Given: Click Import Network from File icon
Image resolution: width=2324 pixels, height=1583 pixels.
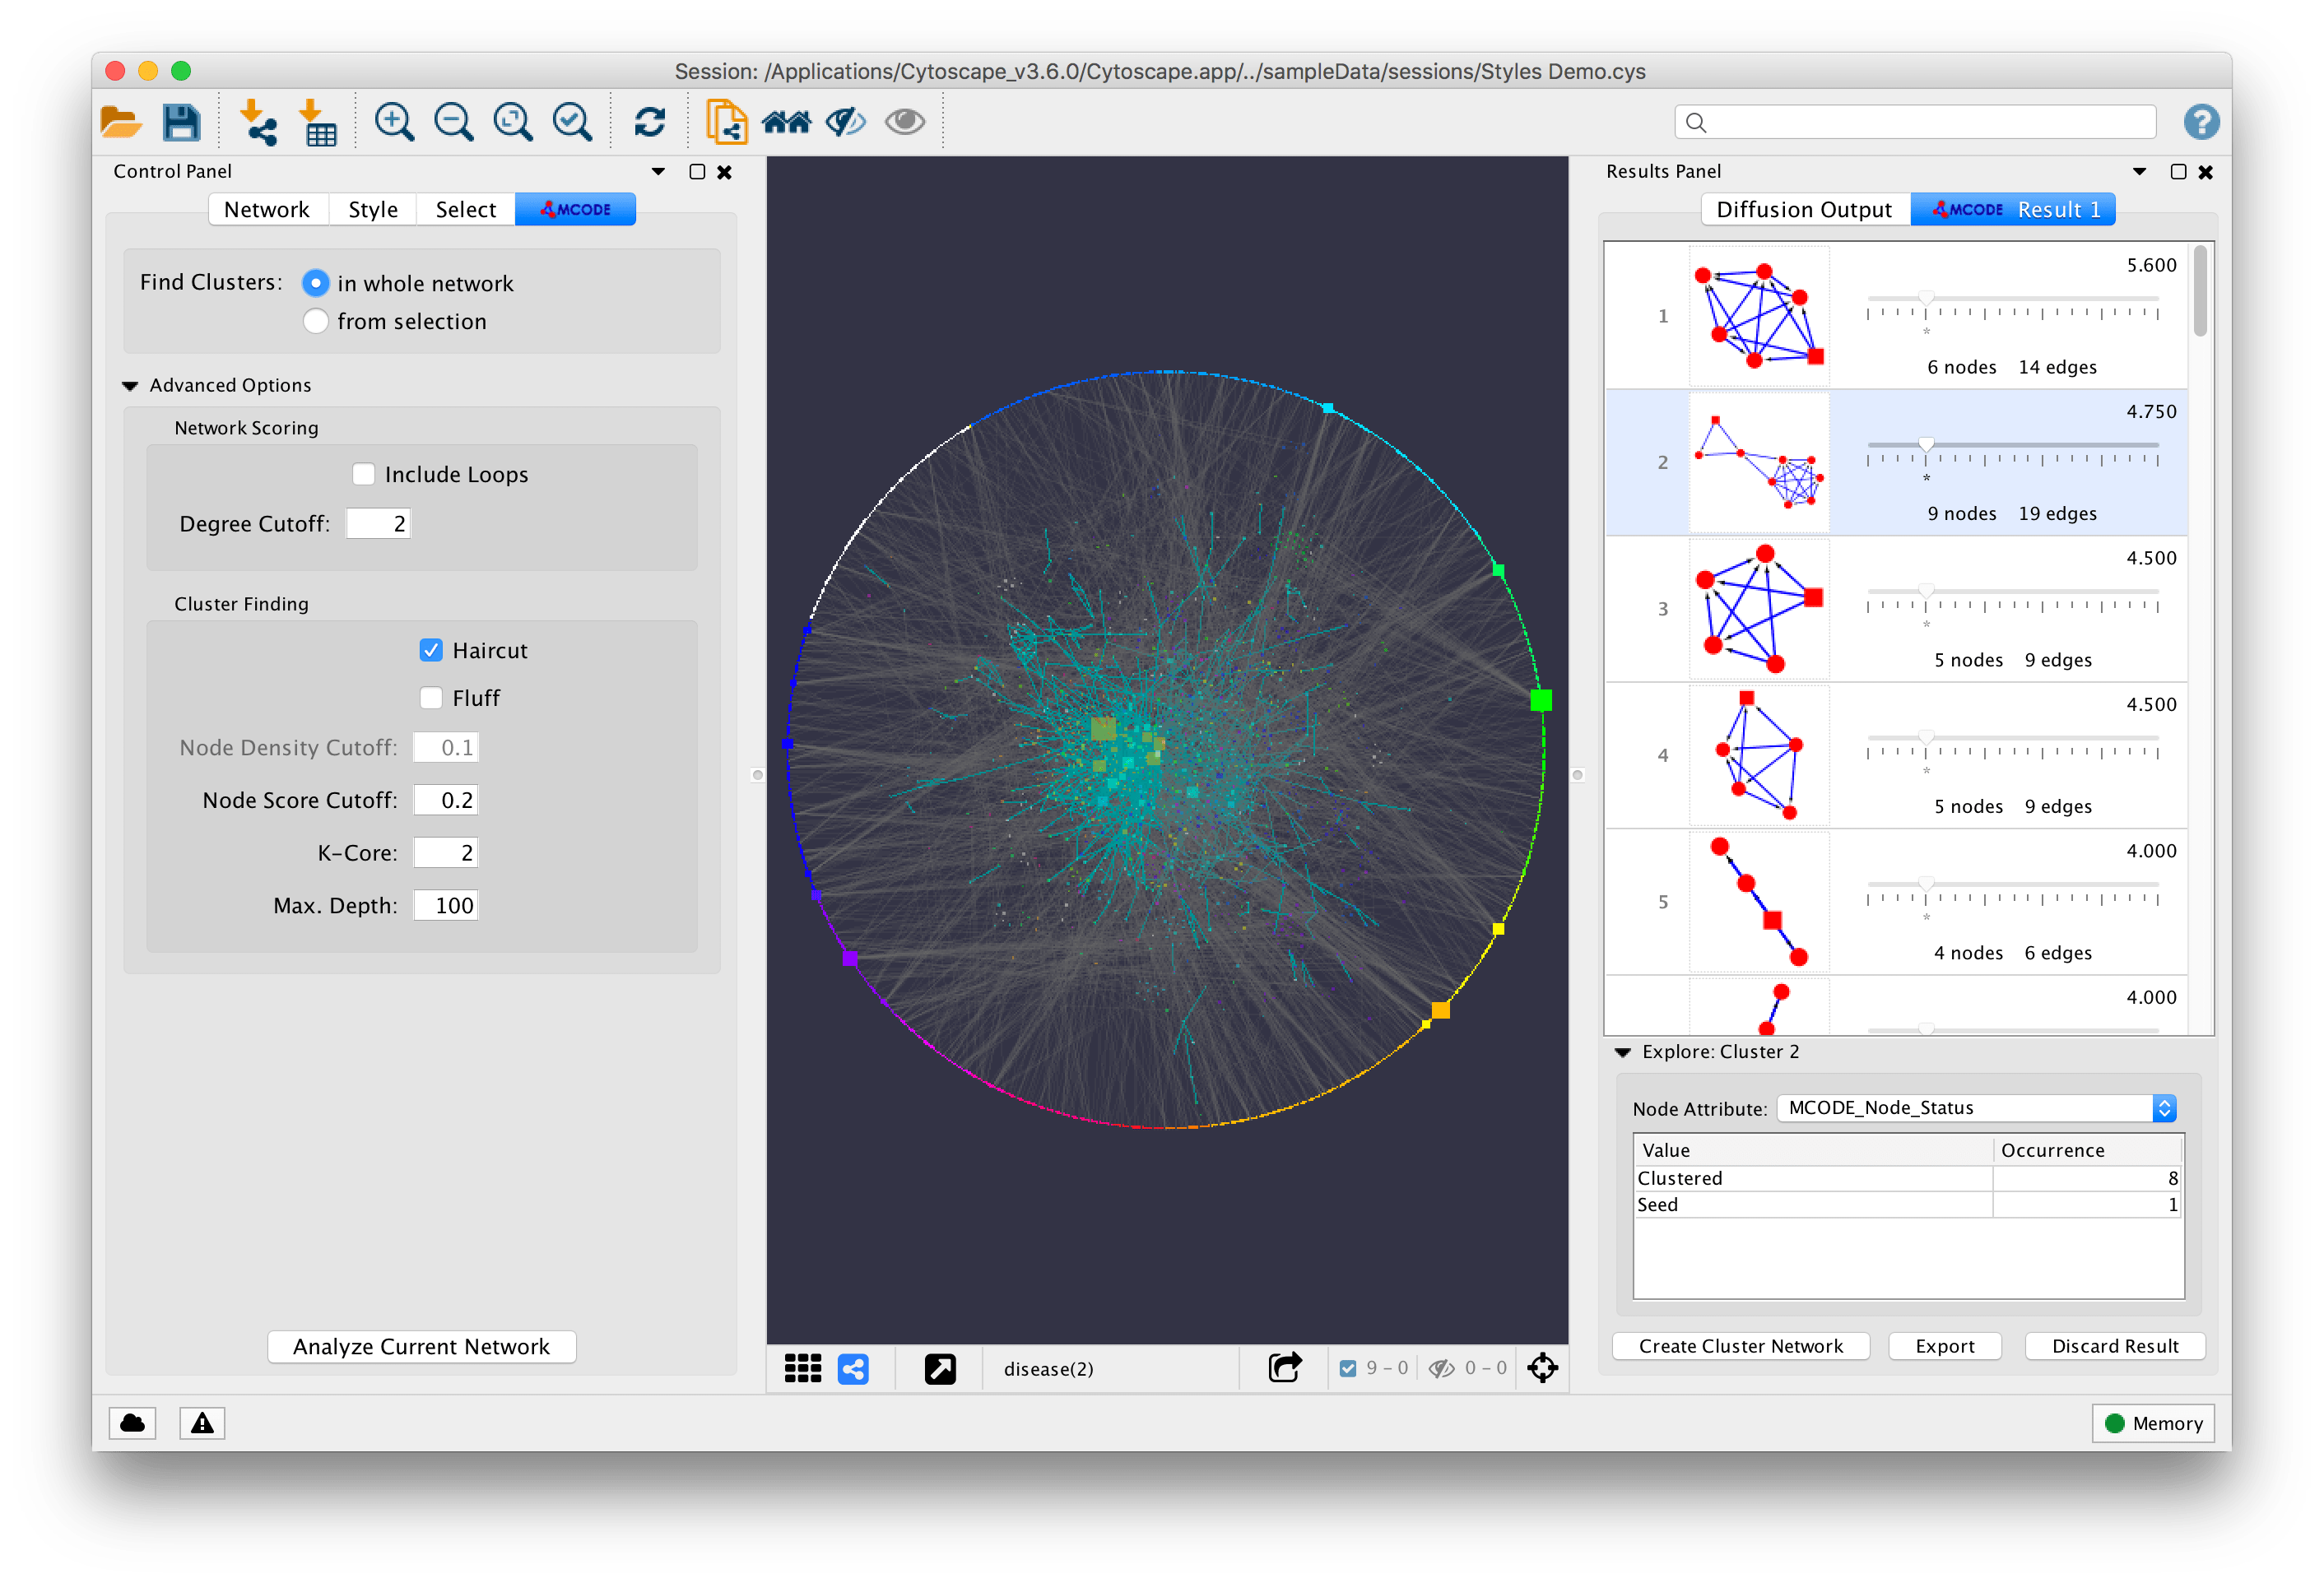Looking at the screenshot, I should [x=258, y=122].
